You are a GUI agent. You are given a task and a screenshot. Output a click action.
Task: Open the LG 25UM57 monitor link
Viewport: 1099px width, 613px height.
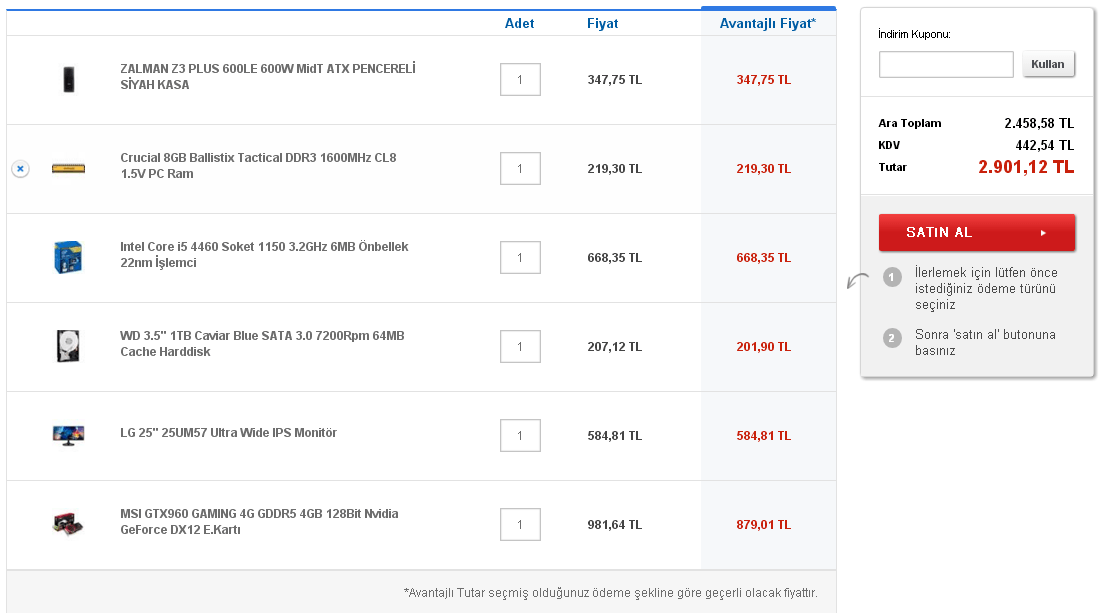coord(228,433)
